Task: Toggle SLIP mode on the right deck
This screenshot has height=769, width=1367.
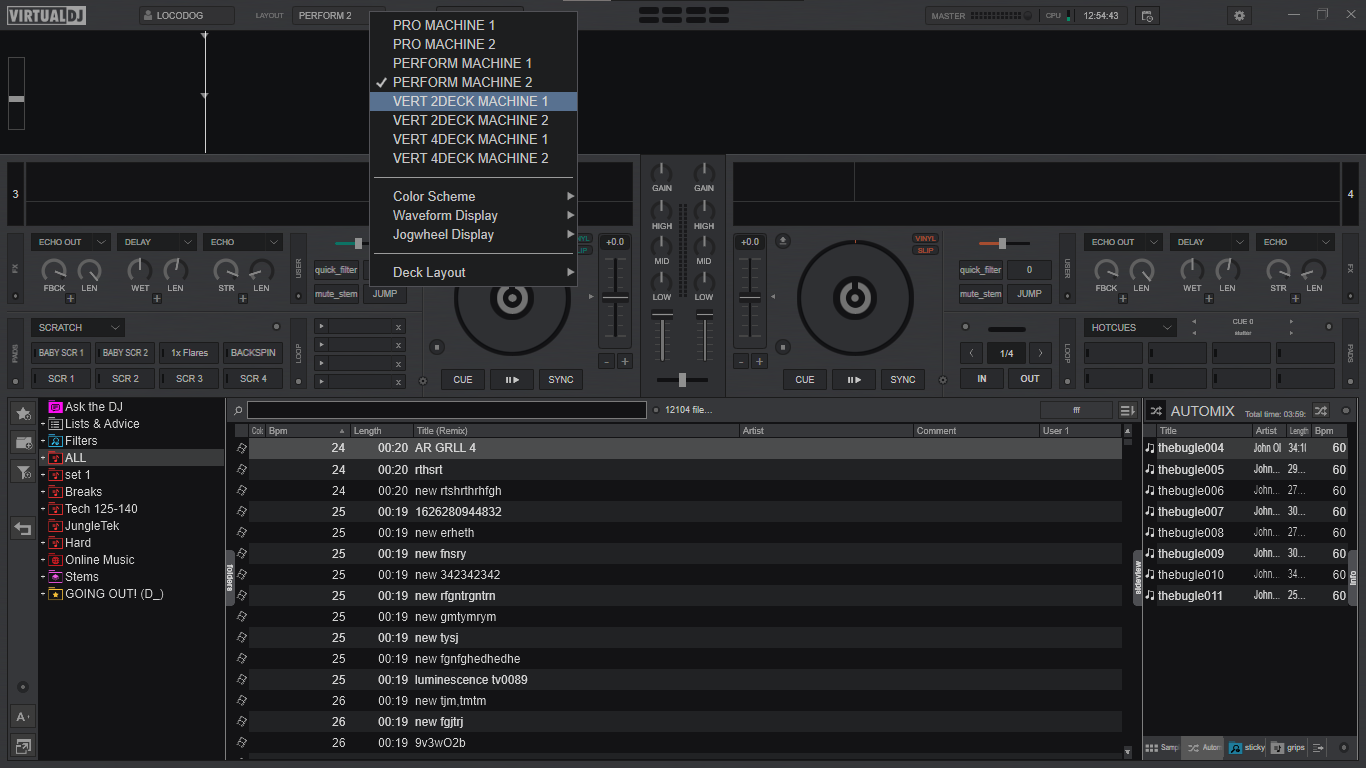Action: click(925, 250)
